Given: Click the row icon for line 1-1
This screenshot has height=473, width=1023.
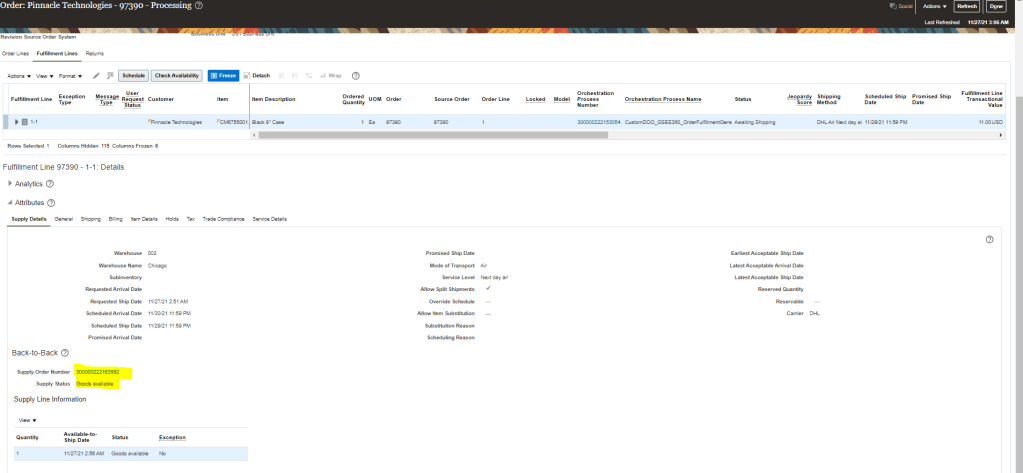Looking at the screenshot, I should 25,122.
